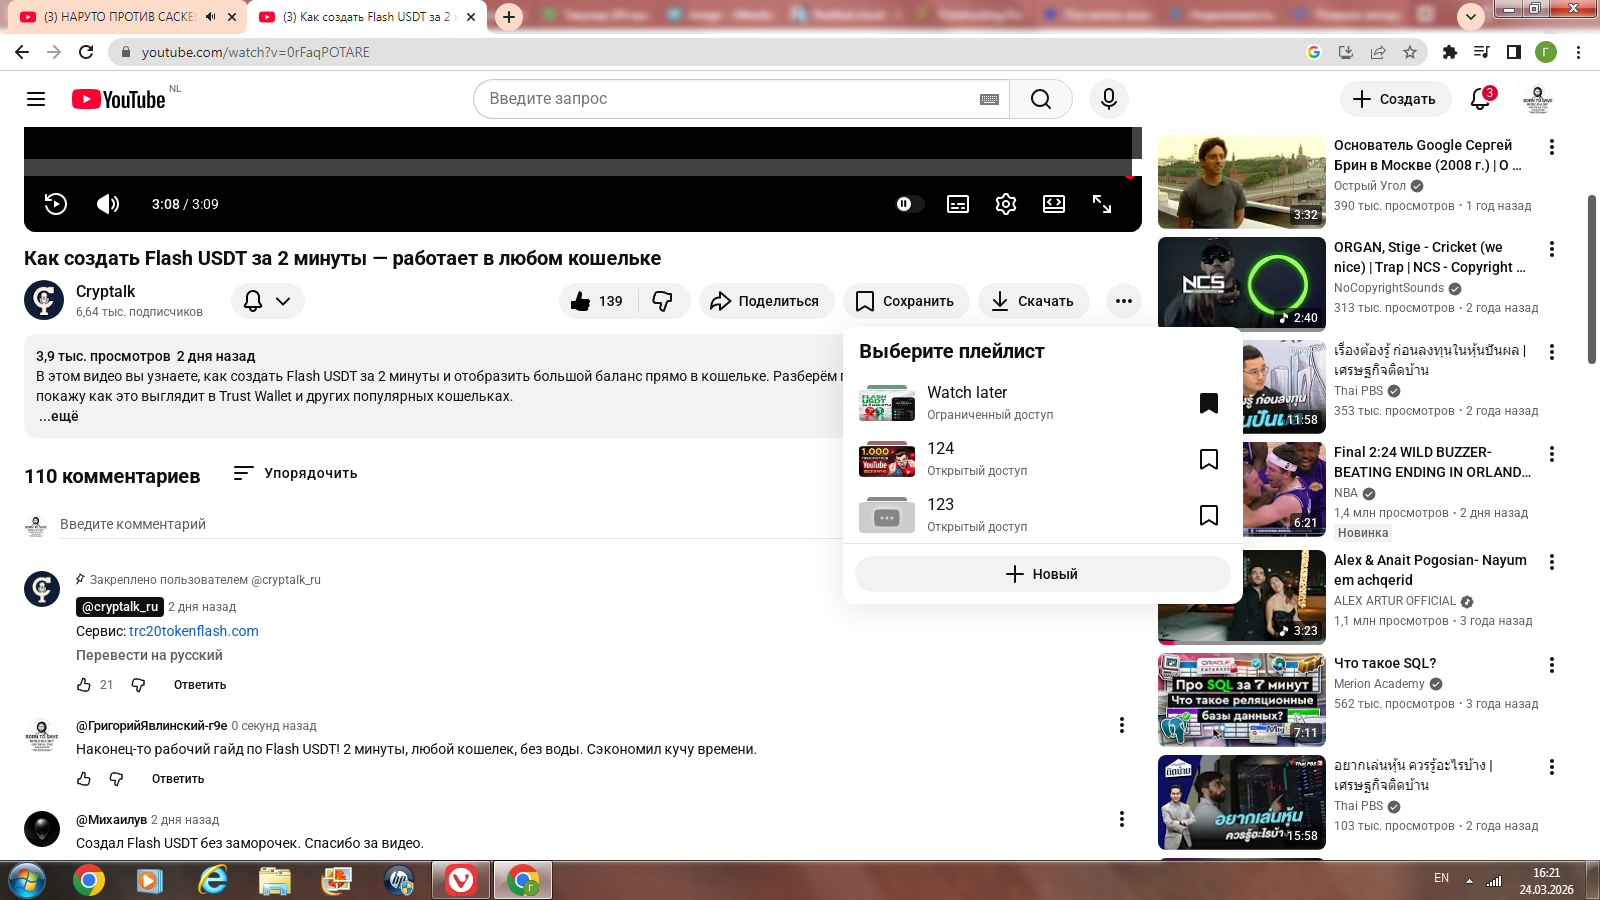Launch Internet Explorer from taskbar
Image resolution: width=1600 pixels, height=900 pixels.
pyautogui.click(x=212, y=880)
